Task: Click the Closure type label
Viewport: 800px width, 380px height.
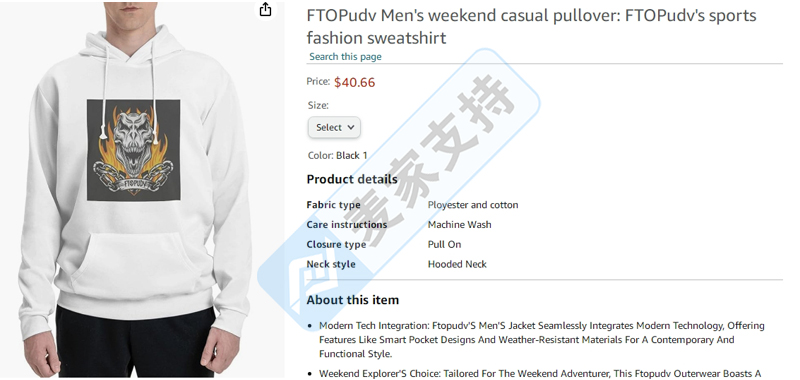Action: pyautogui.click(x=336, y=244)
